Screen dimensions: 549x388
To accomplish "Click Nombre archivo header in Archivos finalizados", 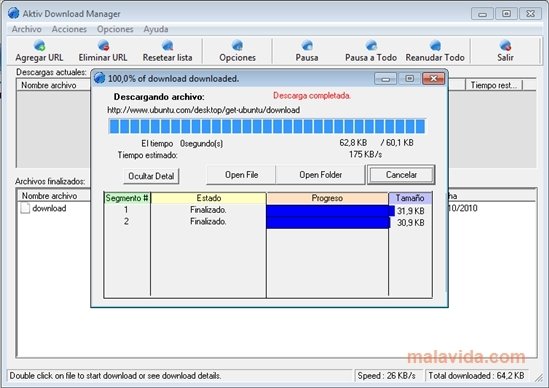I will coord(54,195).
